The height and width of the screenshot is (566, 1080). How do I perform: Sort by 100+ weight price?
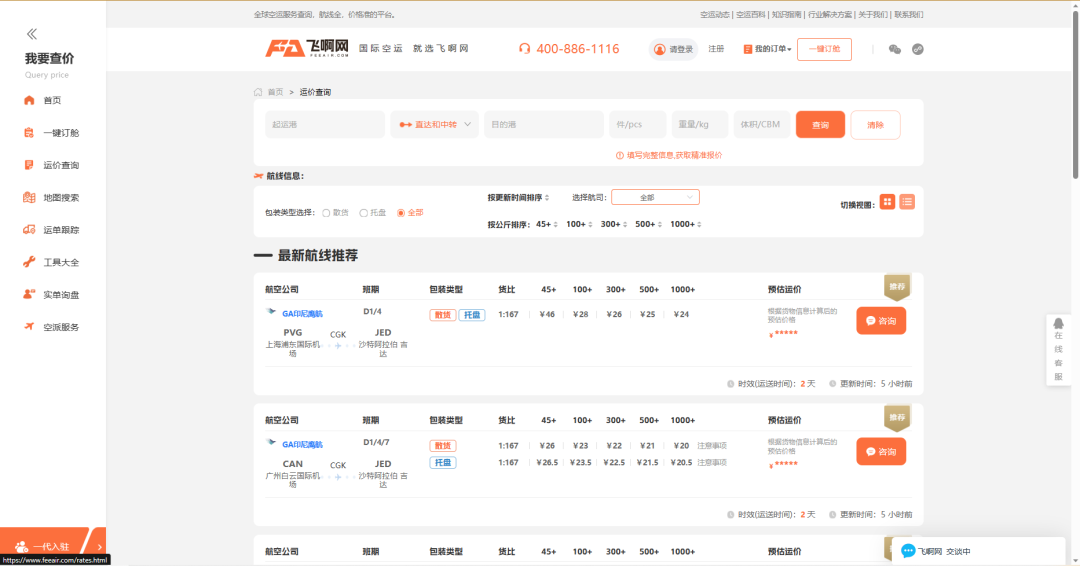[x=579, y=224]
